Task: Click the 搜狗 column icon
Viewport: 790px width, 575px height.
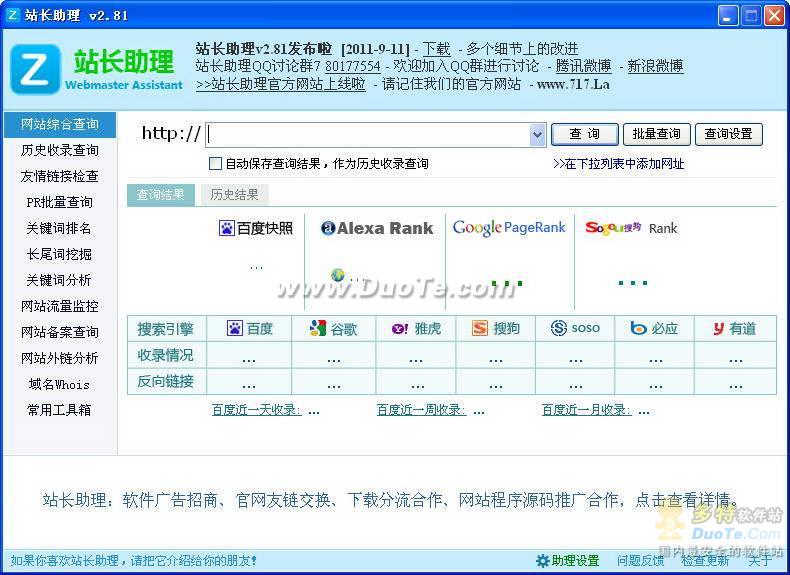Action: [x=480, y=329]
